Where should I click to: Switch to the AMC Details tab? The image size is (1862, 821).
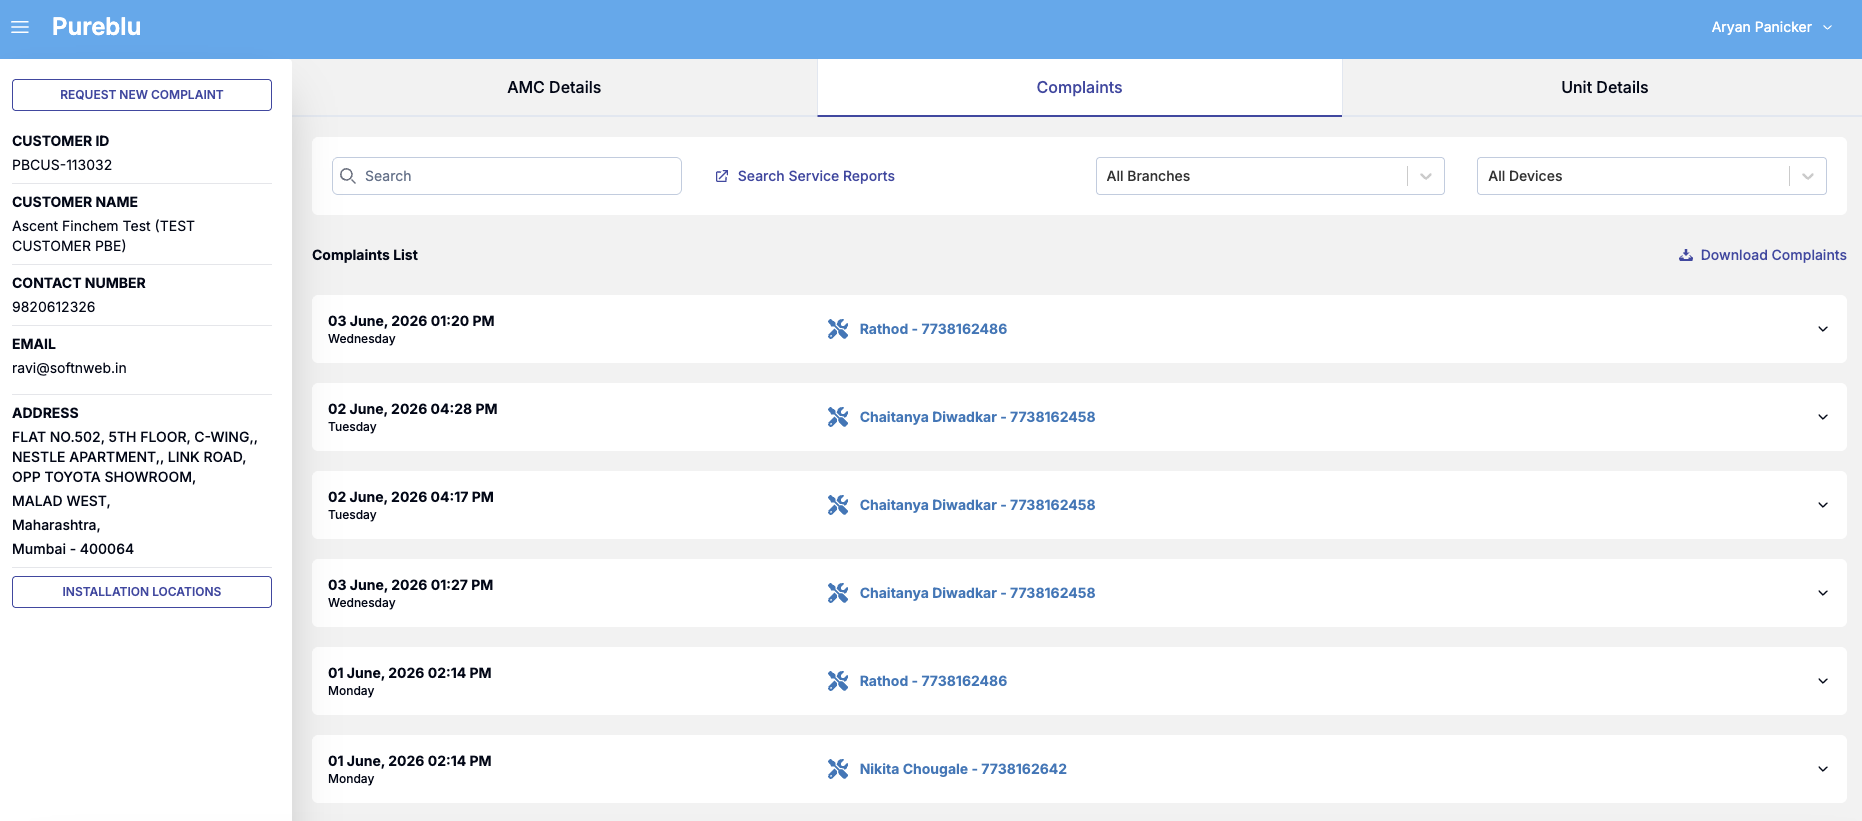[554, 88]
